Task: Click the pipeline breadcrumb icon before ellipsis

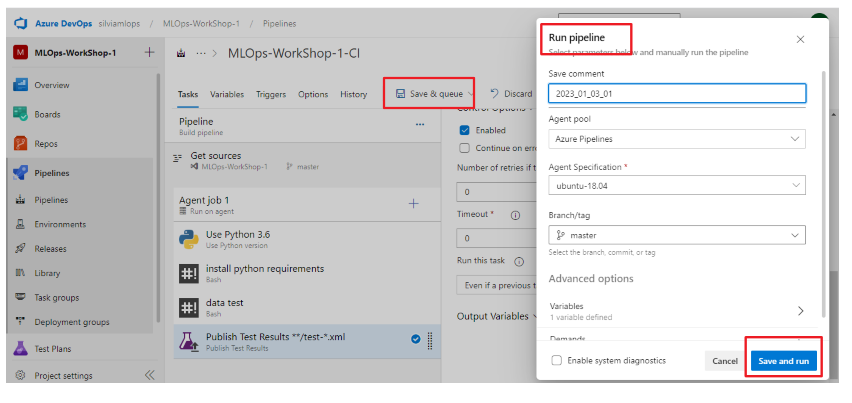Action: point(181,53)
